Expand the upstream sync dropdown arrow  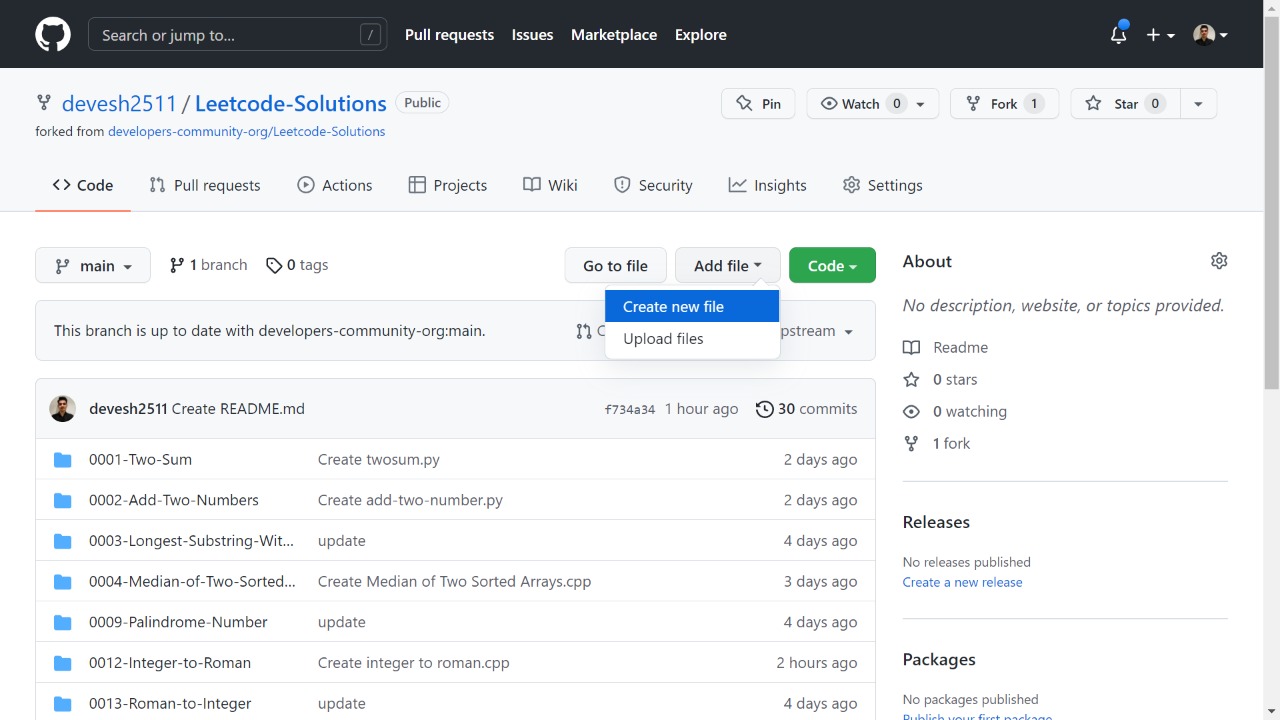(849, 332)
